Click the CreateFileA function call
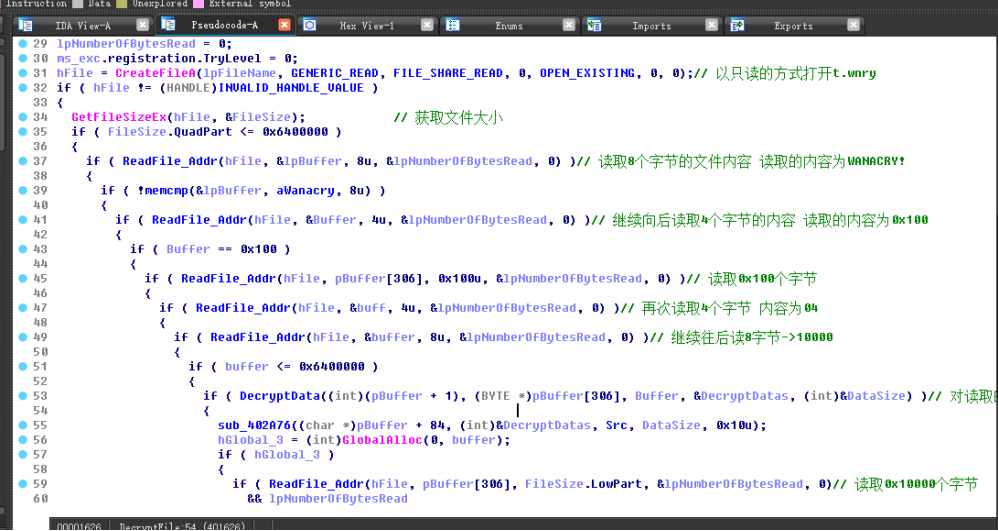The width and height of the screenshot is (998, 531). point(155,73)
